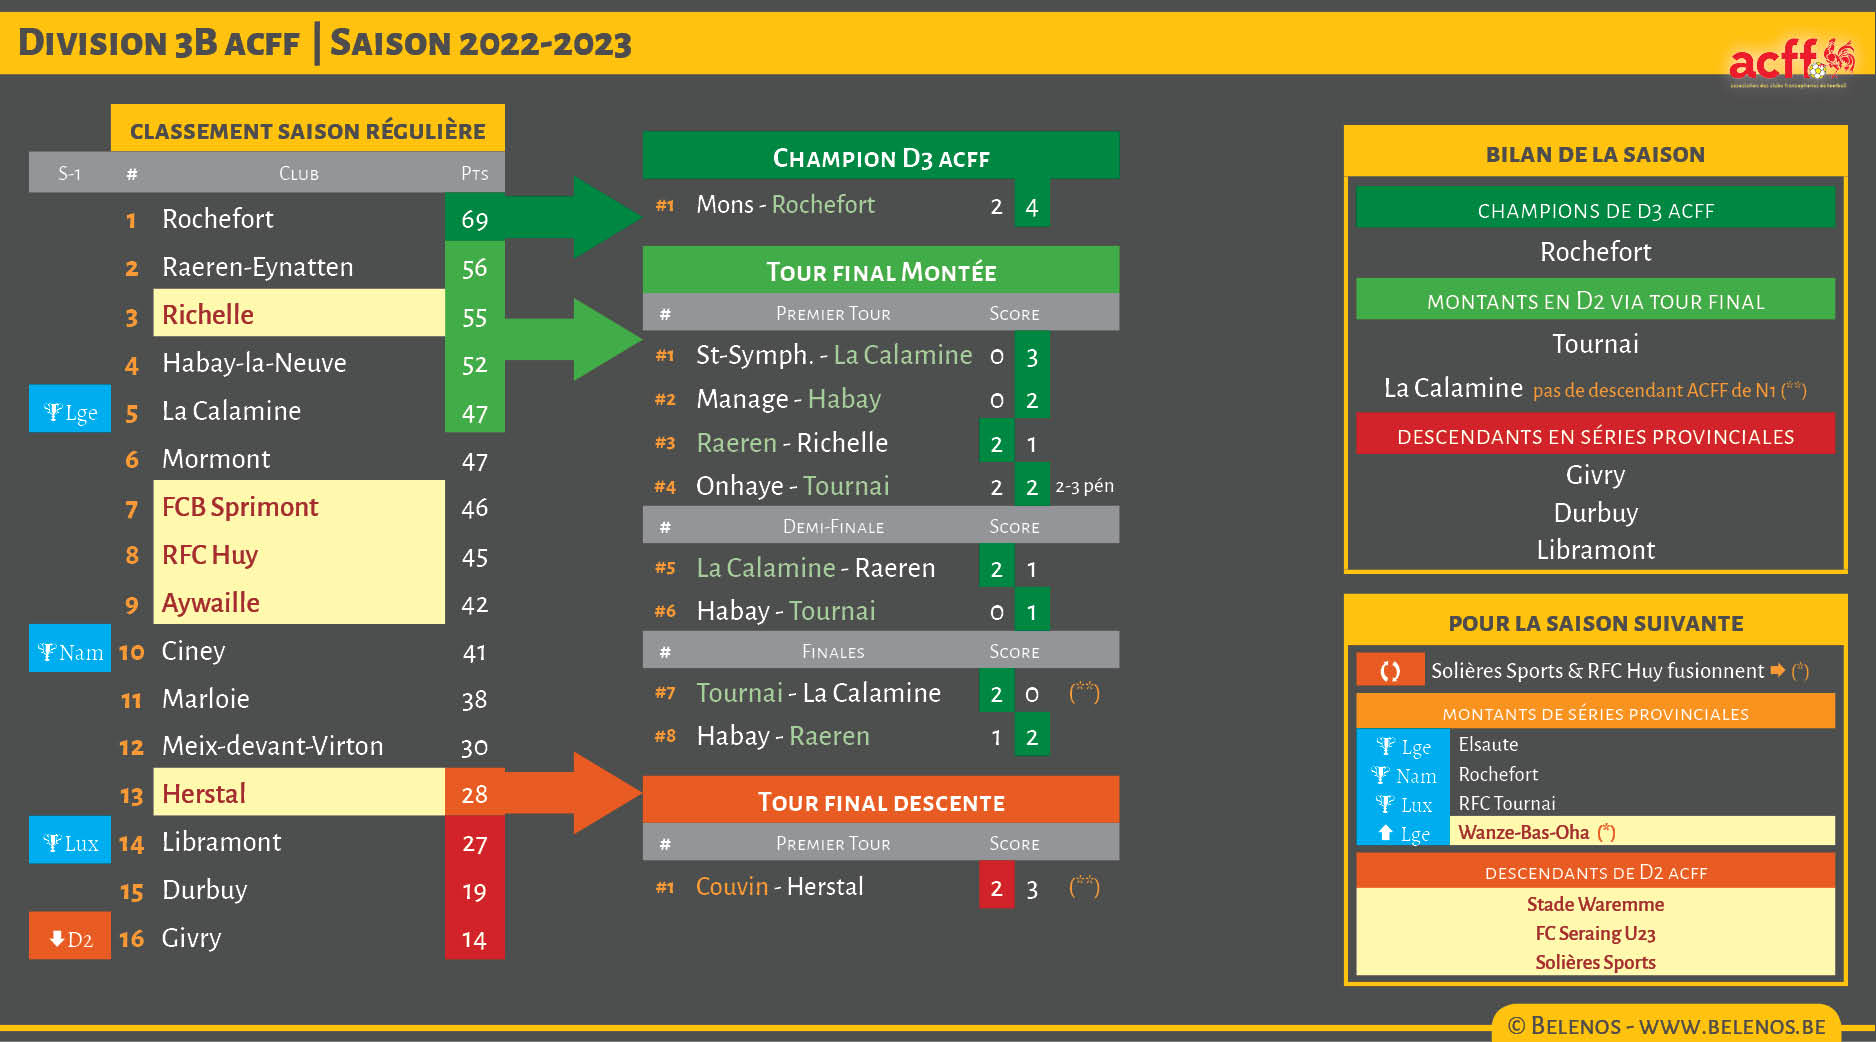Click the orange merger icon beside Solières Sports
This screenshot has height=1042, width=1876.
pos(1390,670)
